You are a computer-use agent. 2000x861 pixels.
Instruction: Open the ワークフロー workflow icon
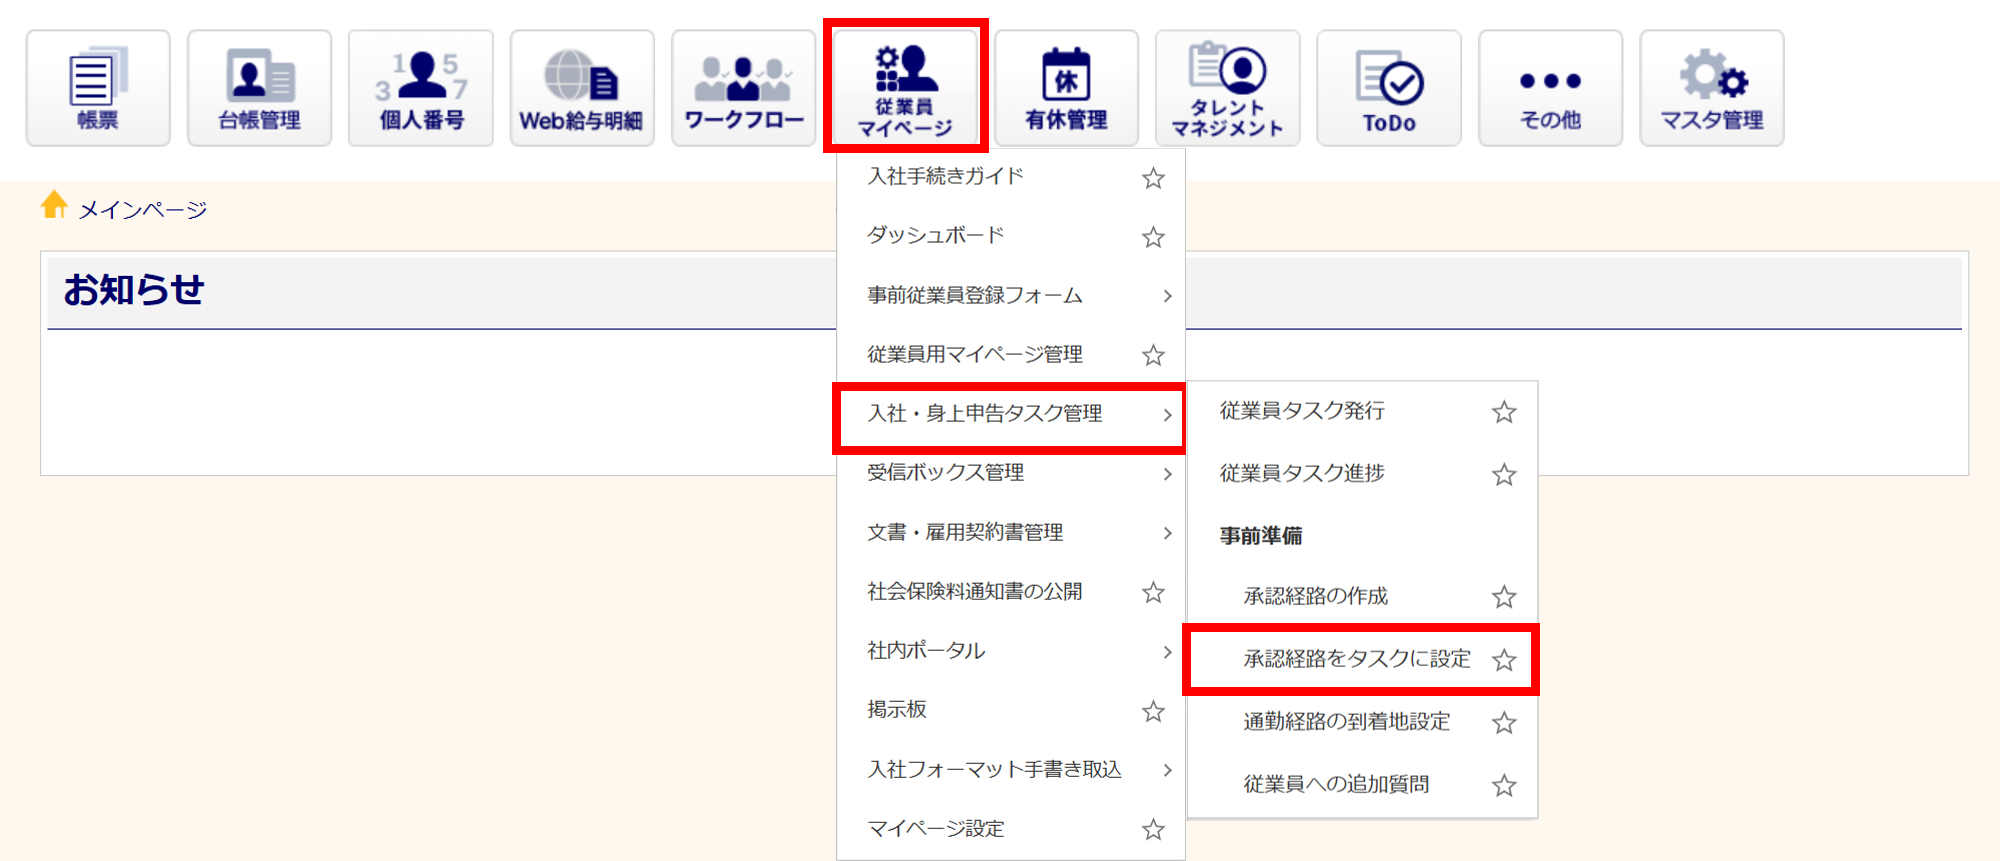[x=743, y=88]
